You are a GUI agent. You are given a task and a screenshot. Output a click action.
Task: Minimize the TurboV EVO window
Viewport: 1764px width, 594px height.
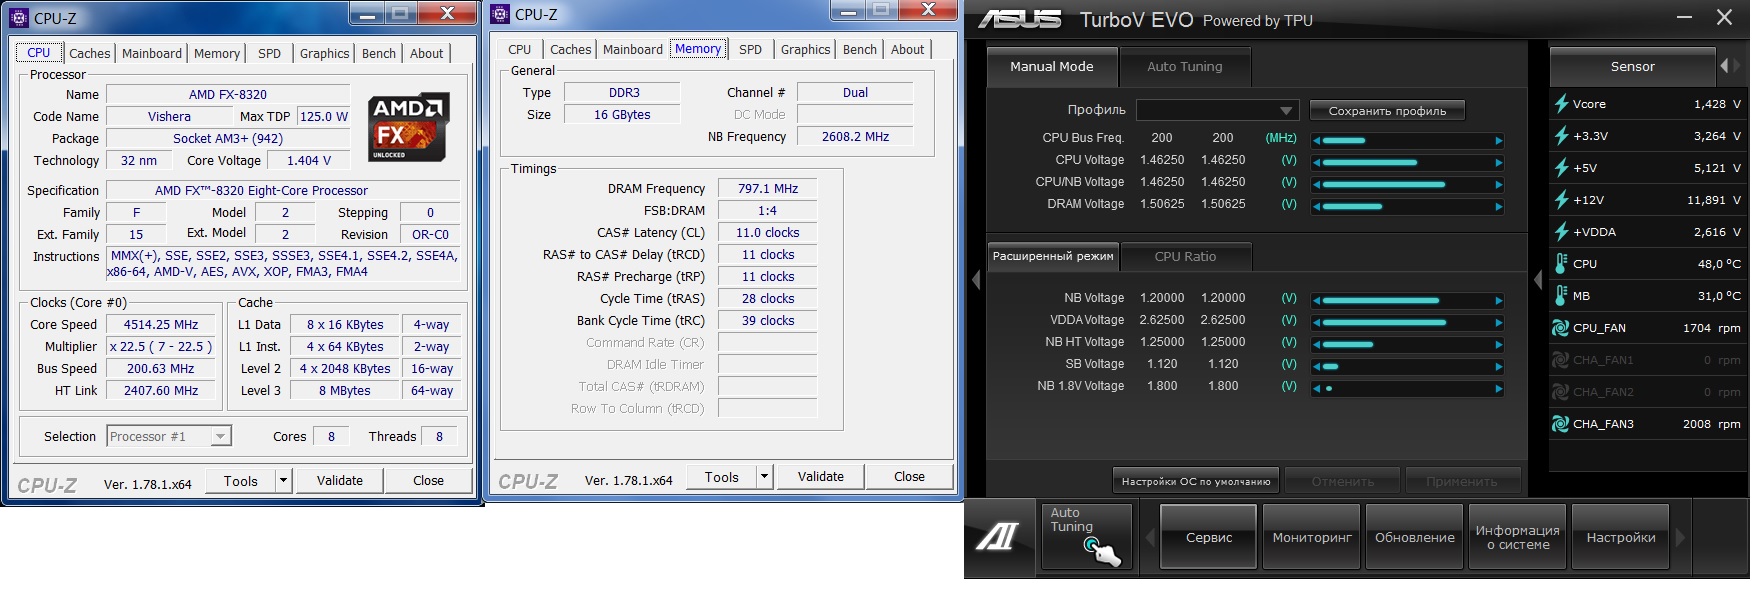[x=1684, y=17]
